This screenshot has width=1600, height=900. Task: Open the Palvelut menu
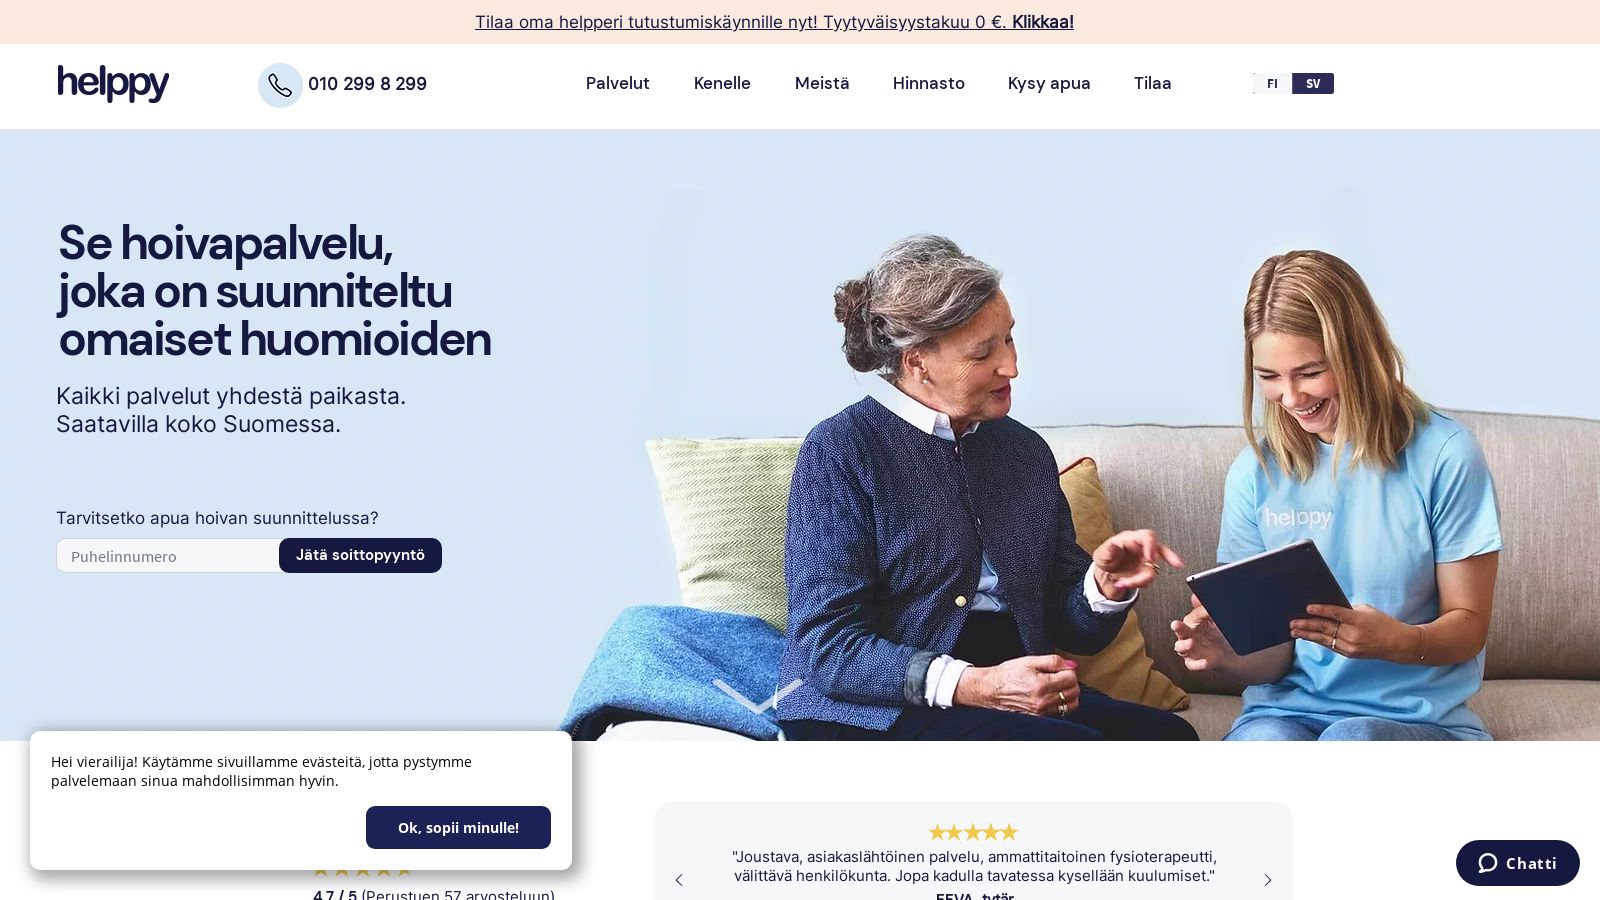point(617,84)
